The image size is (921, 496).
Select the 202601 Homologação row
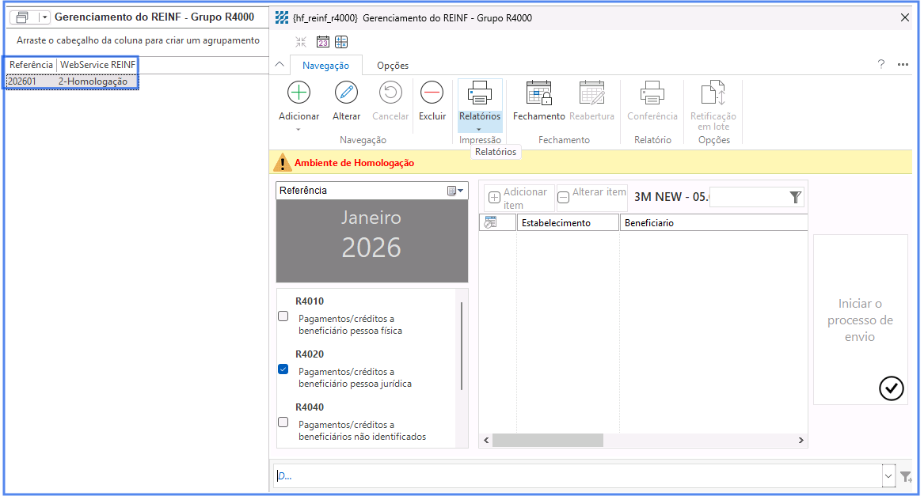70,81
